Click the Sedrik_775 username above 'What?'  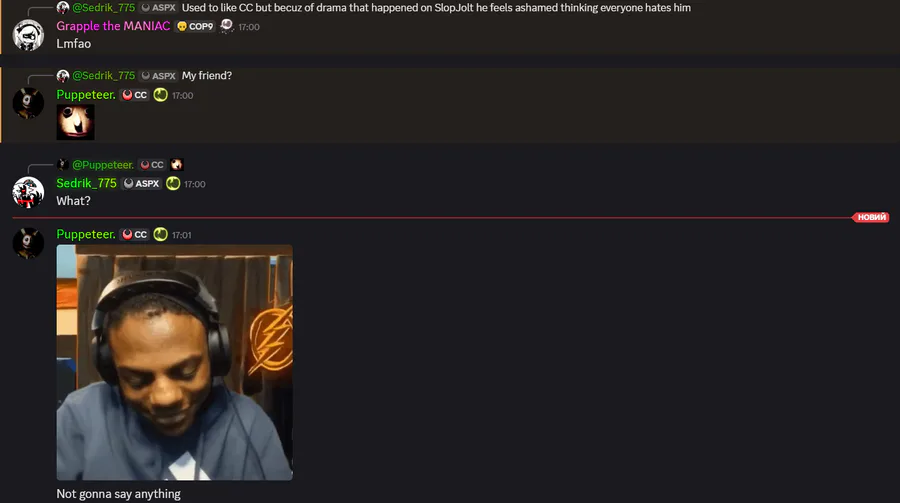pos(86,184)
